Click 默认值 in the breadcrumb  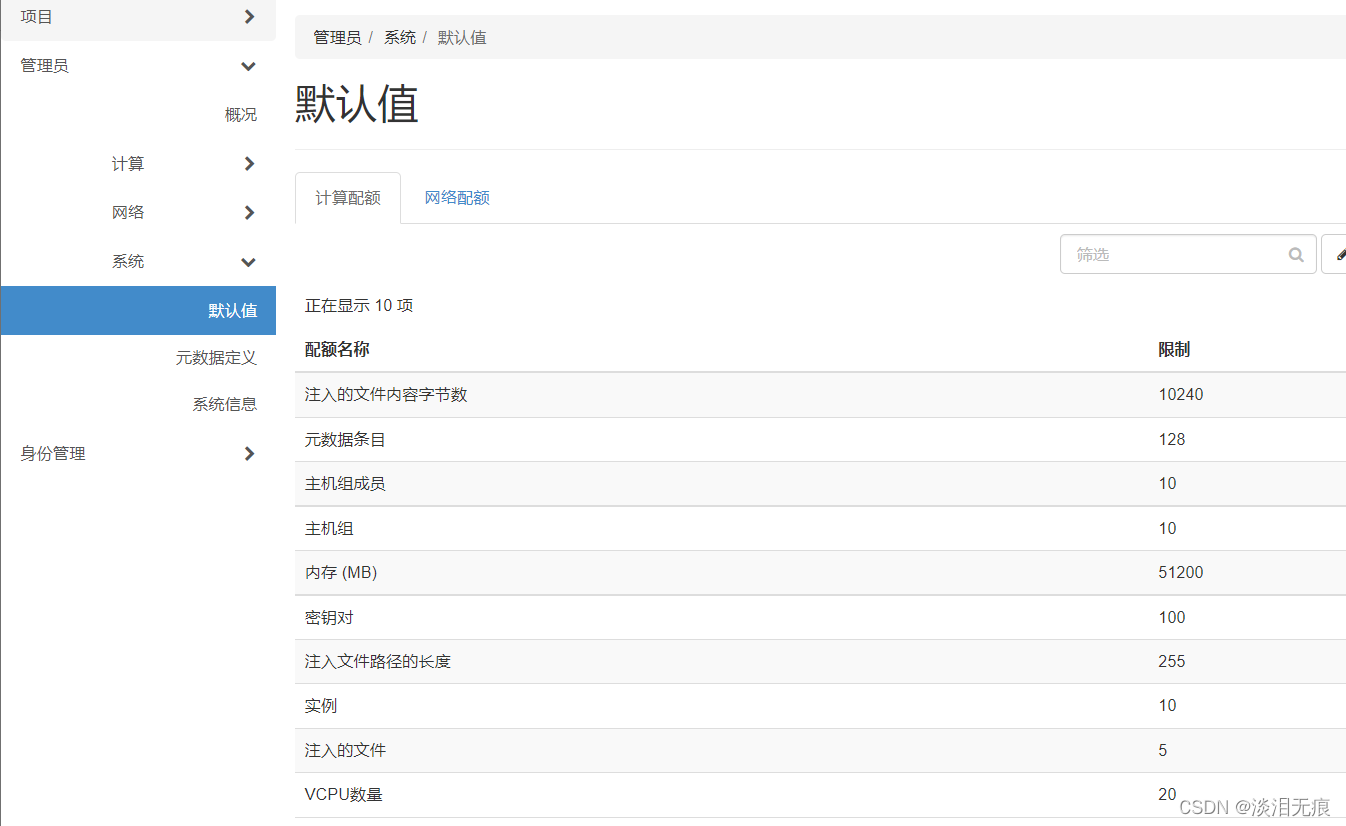pos(462,37)
